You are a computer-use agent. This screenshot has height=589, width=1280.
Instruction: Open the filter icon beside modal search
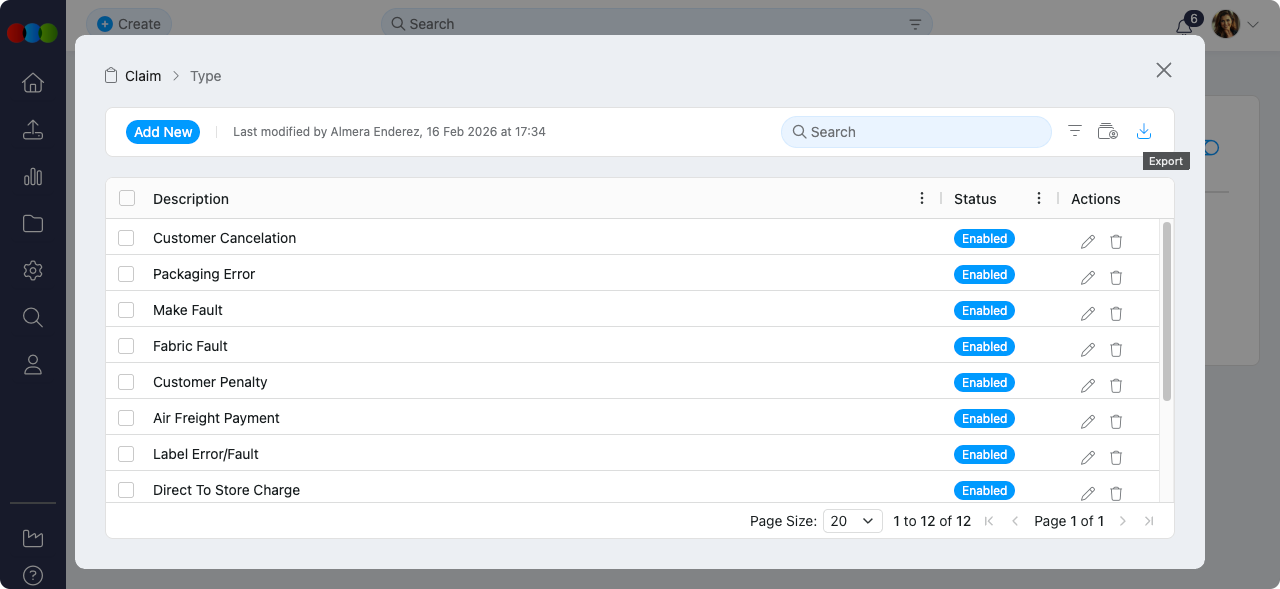point(1075,131)
